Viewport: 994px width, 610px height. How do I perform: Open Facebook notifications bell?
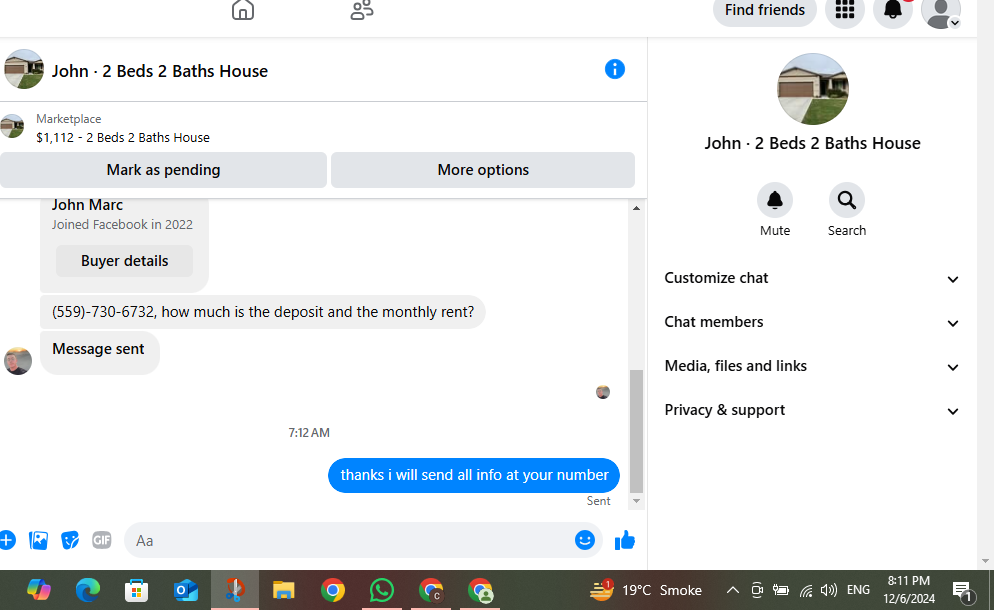pyautogui.click(x=893, y=10)
